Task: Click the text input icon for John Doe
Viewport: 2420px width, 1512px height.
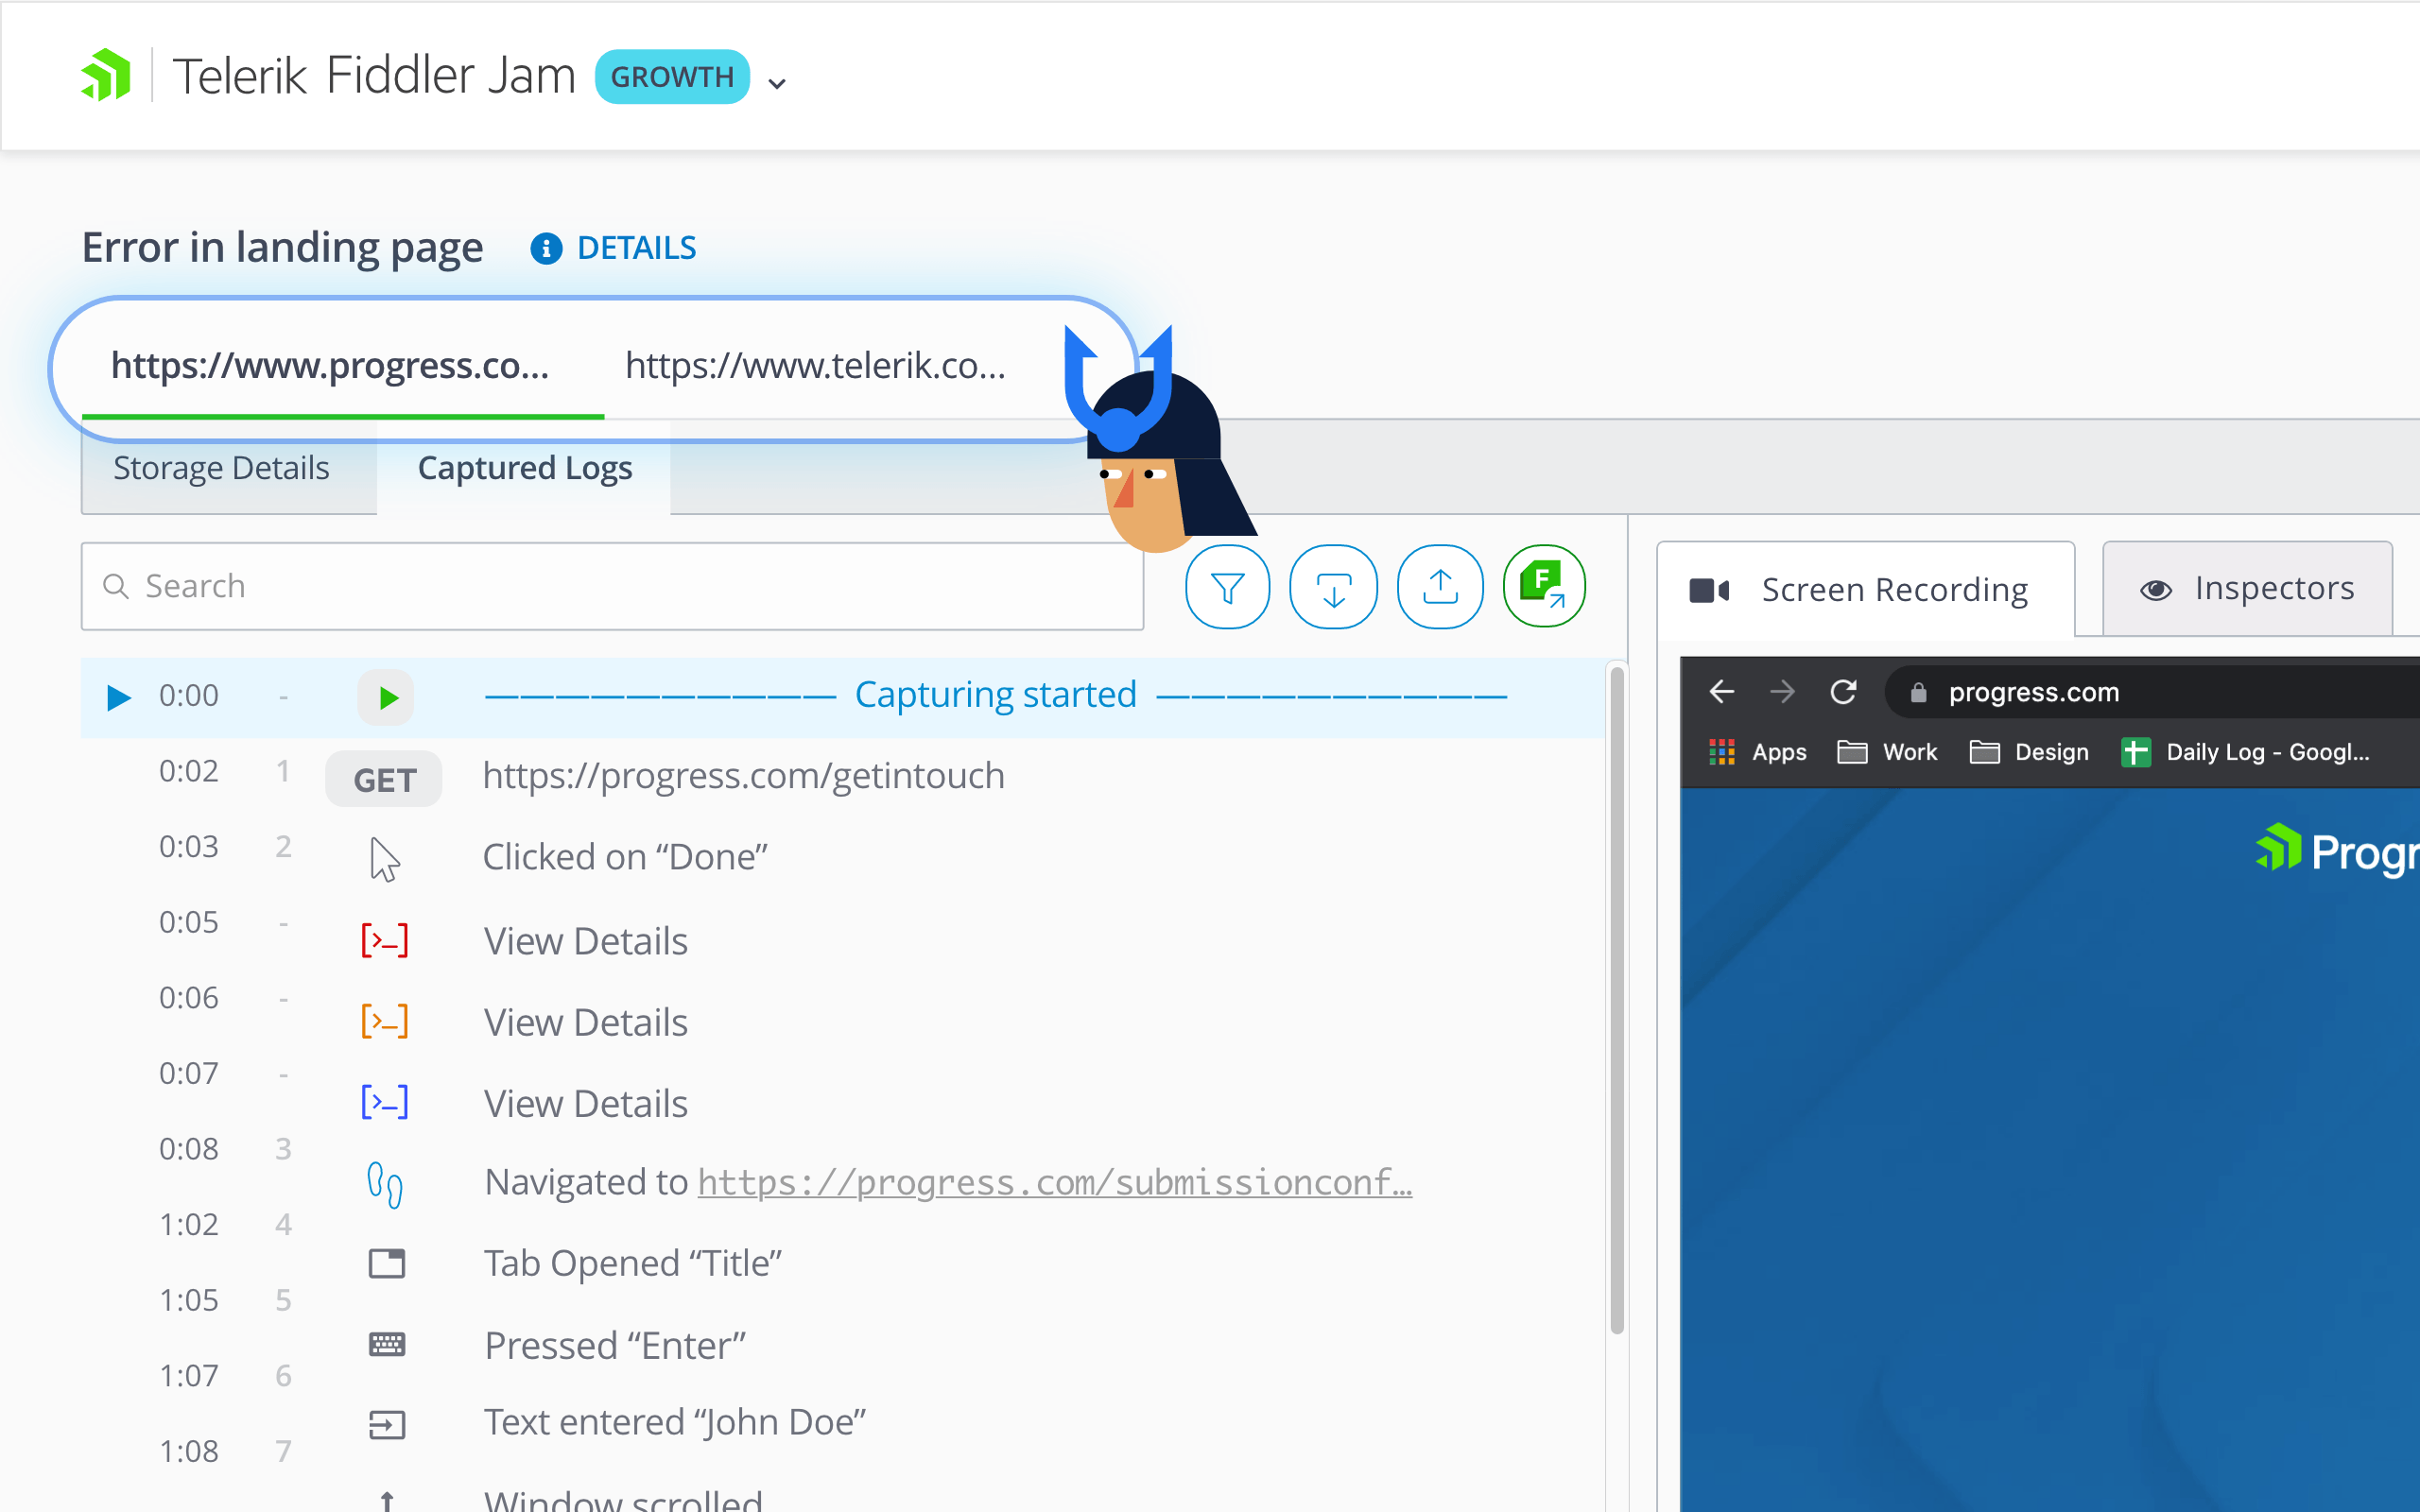Action: point(386,1425)
